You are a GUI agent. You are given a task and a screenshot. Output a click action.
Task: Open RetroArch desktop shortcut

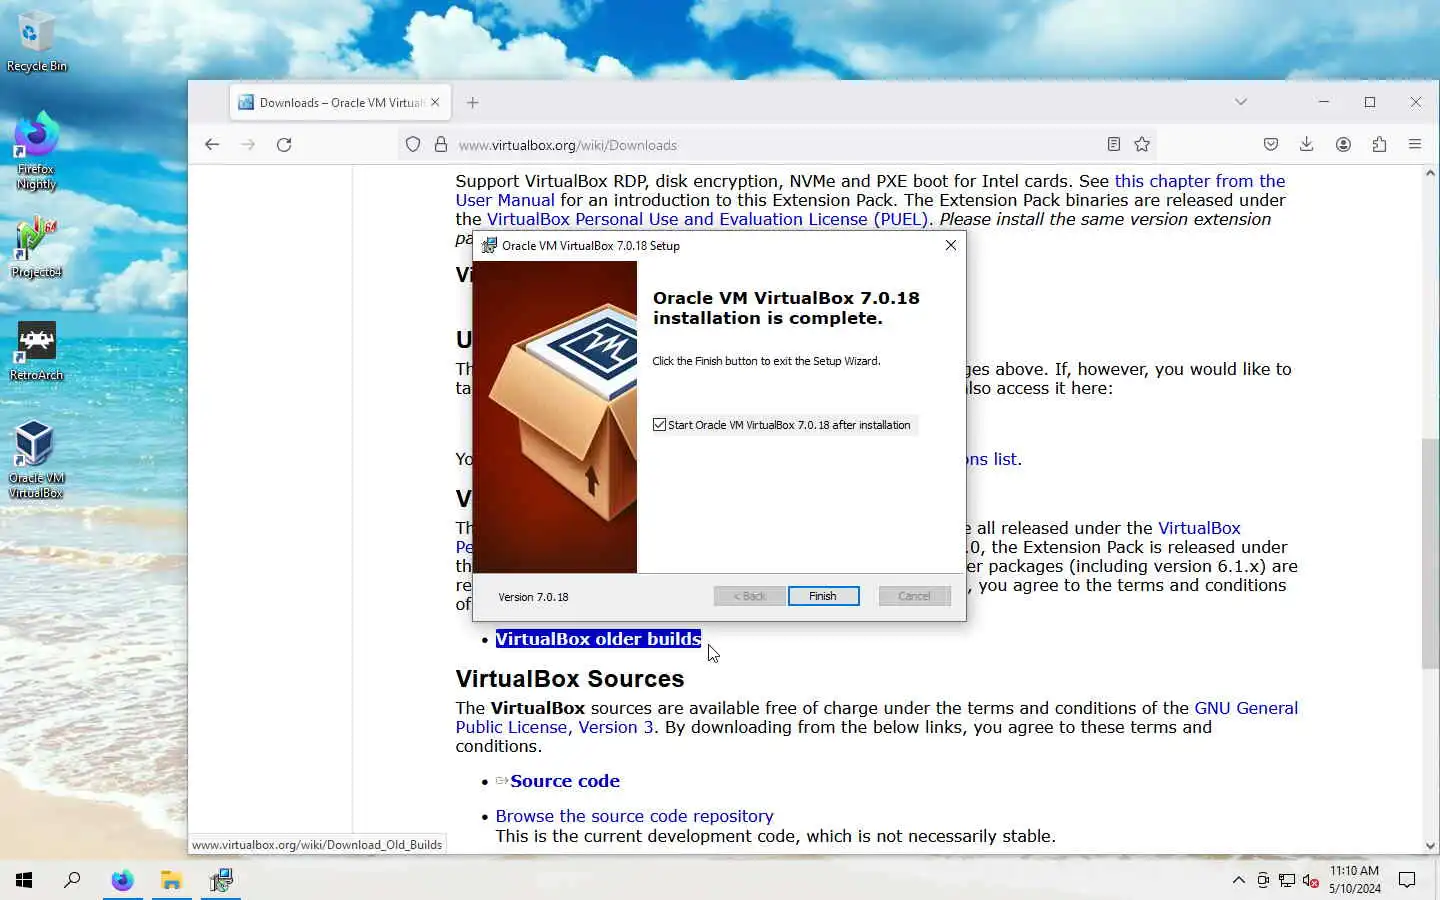[x=36, y=352]
